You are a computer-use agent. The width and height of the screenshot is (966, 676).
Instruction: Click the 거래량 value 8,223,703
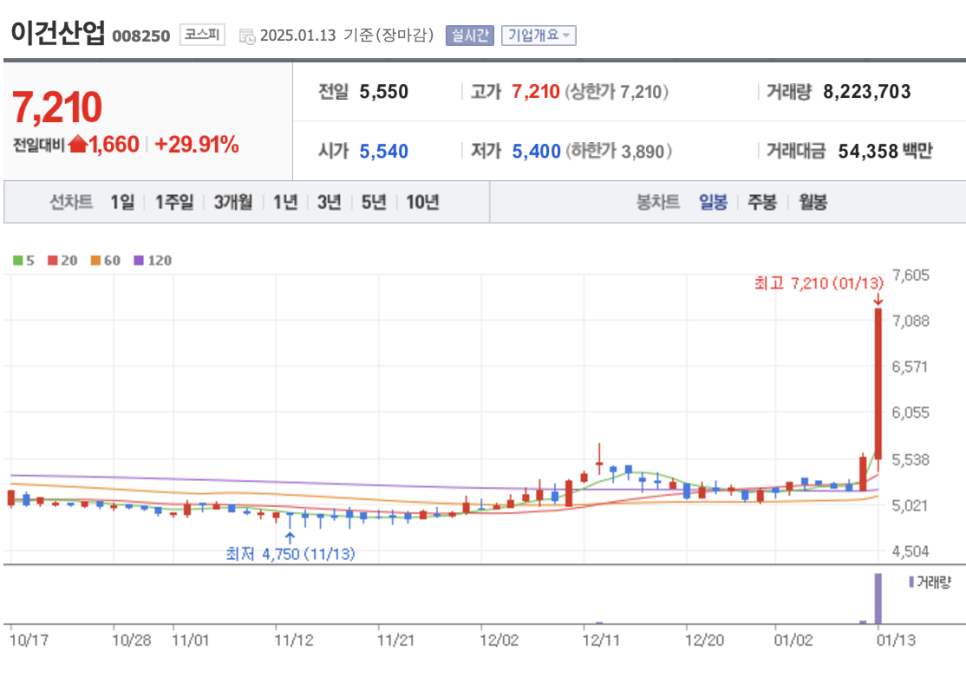click(x=867, y=92)
